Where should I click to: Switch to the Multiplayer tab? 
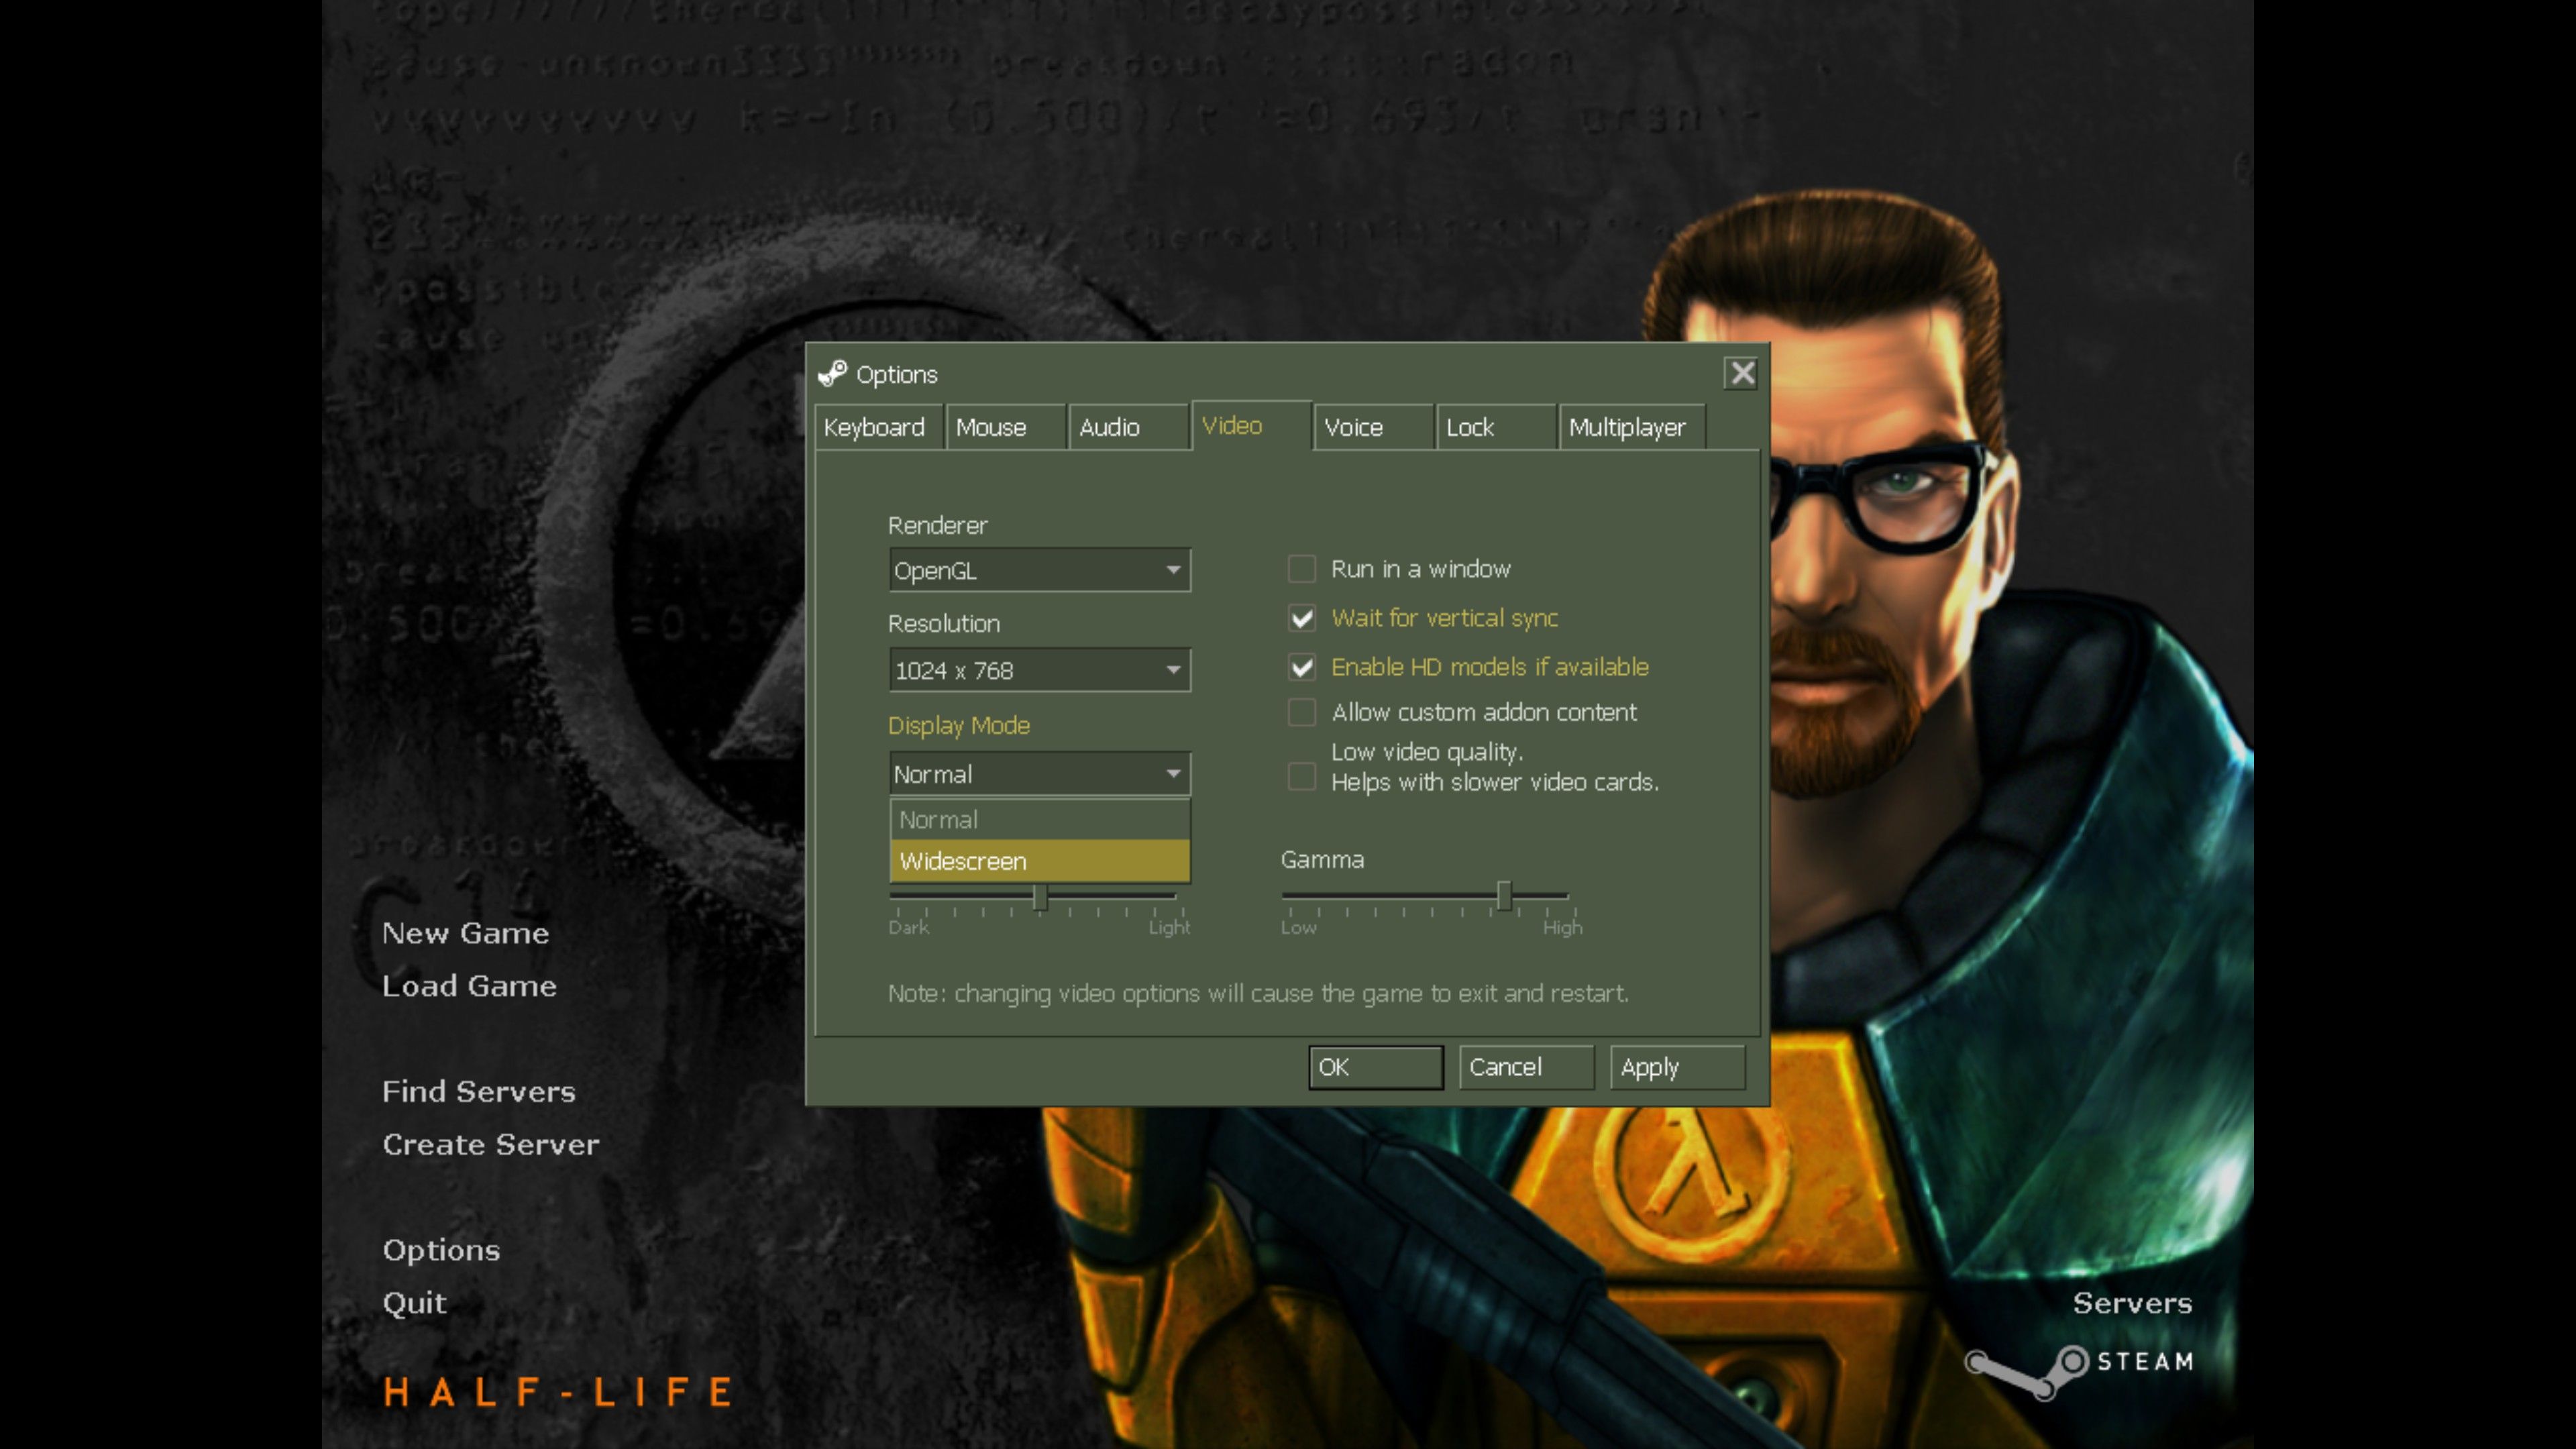[x=1632, y=427]
